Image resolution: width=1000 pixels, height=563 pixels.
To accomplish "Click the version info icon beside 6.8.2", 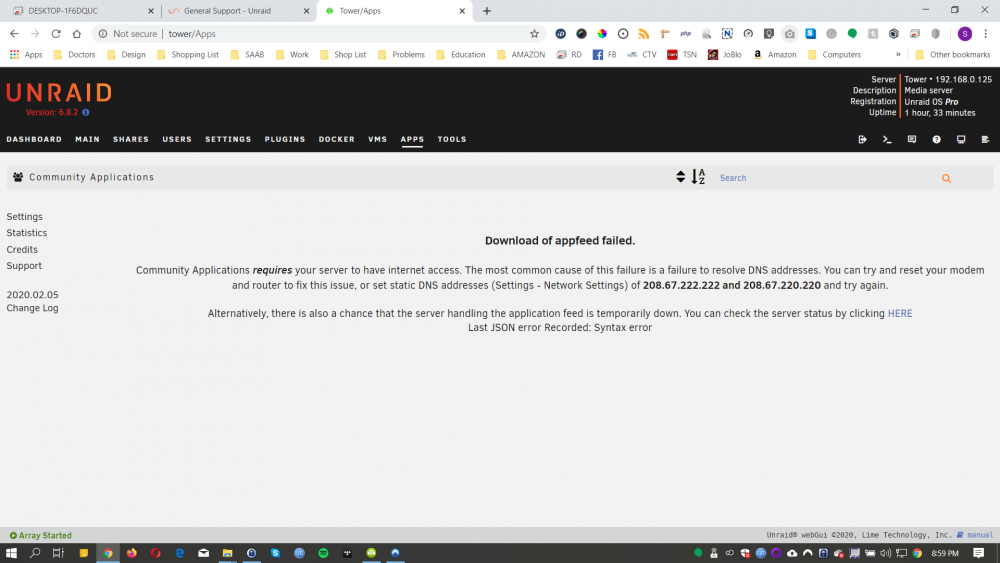I will (x=85, y=112).
